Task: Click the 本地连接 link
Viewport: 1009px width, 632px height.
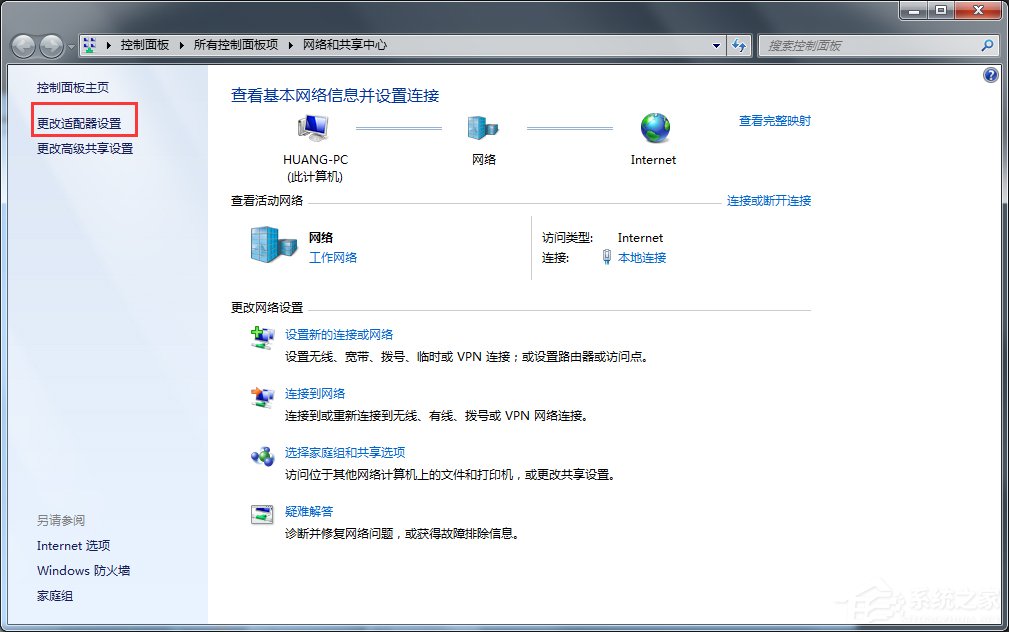Action: click(x=642, y=258)
